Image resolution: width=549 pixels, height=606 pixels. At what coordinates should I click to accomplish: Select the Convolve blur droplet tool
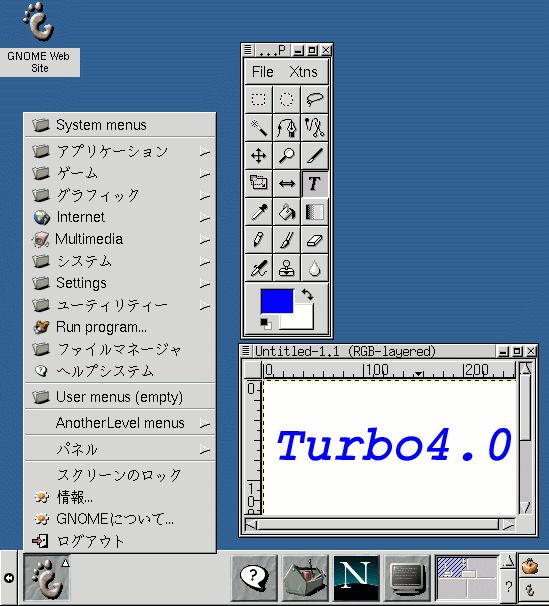click(314, 267)
